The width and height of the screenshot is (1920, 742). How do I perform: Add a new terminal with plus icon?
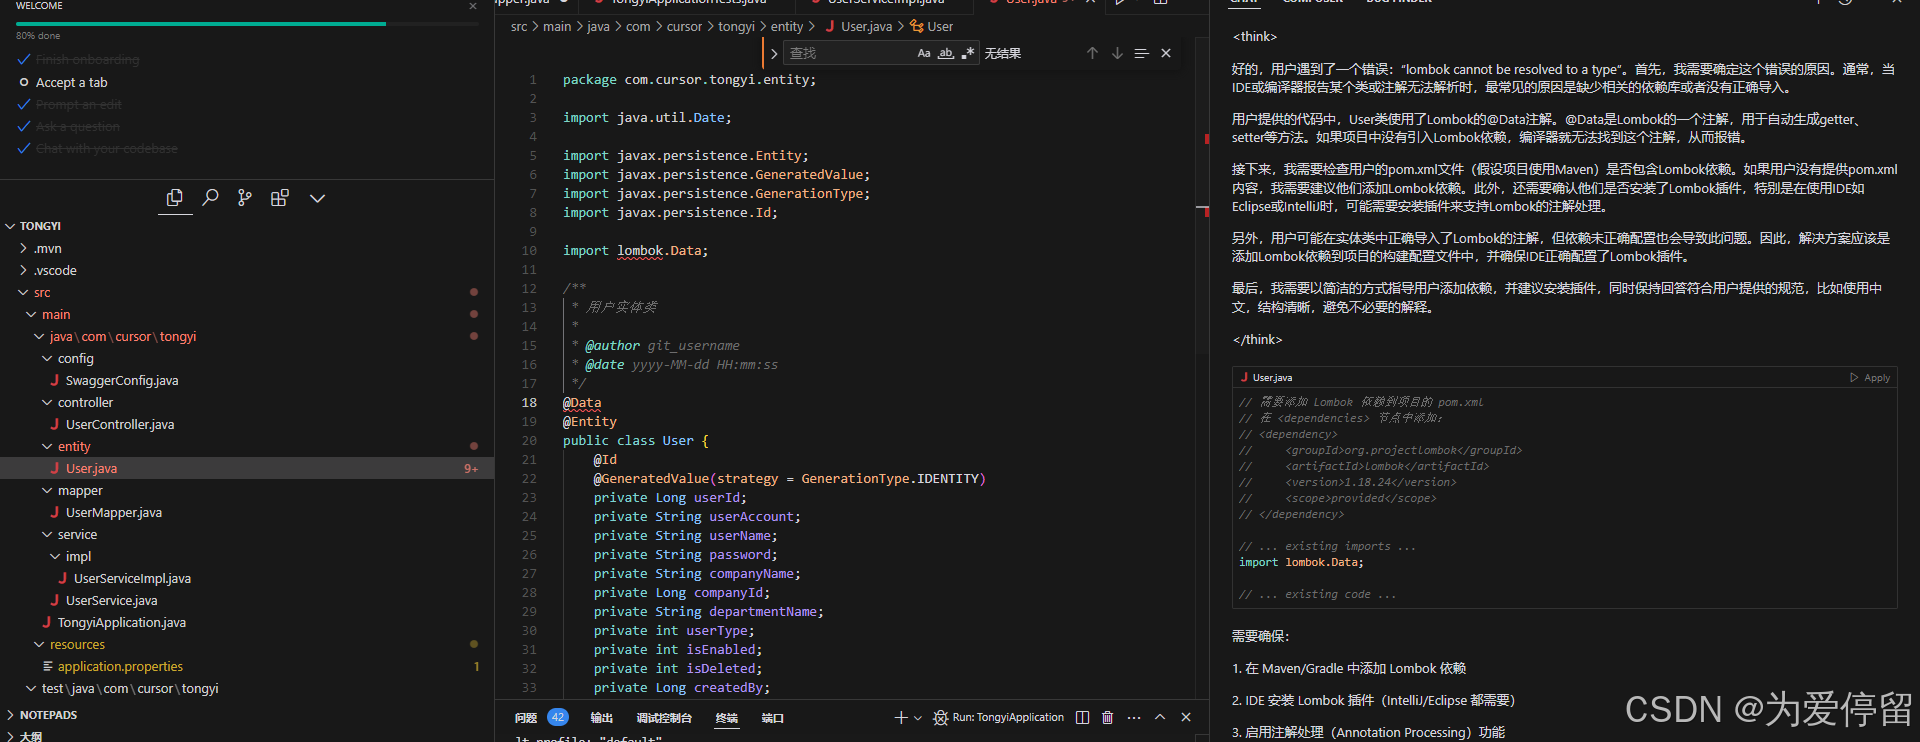901,717
